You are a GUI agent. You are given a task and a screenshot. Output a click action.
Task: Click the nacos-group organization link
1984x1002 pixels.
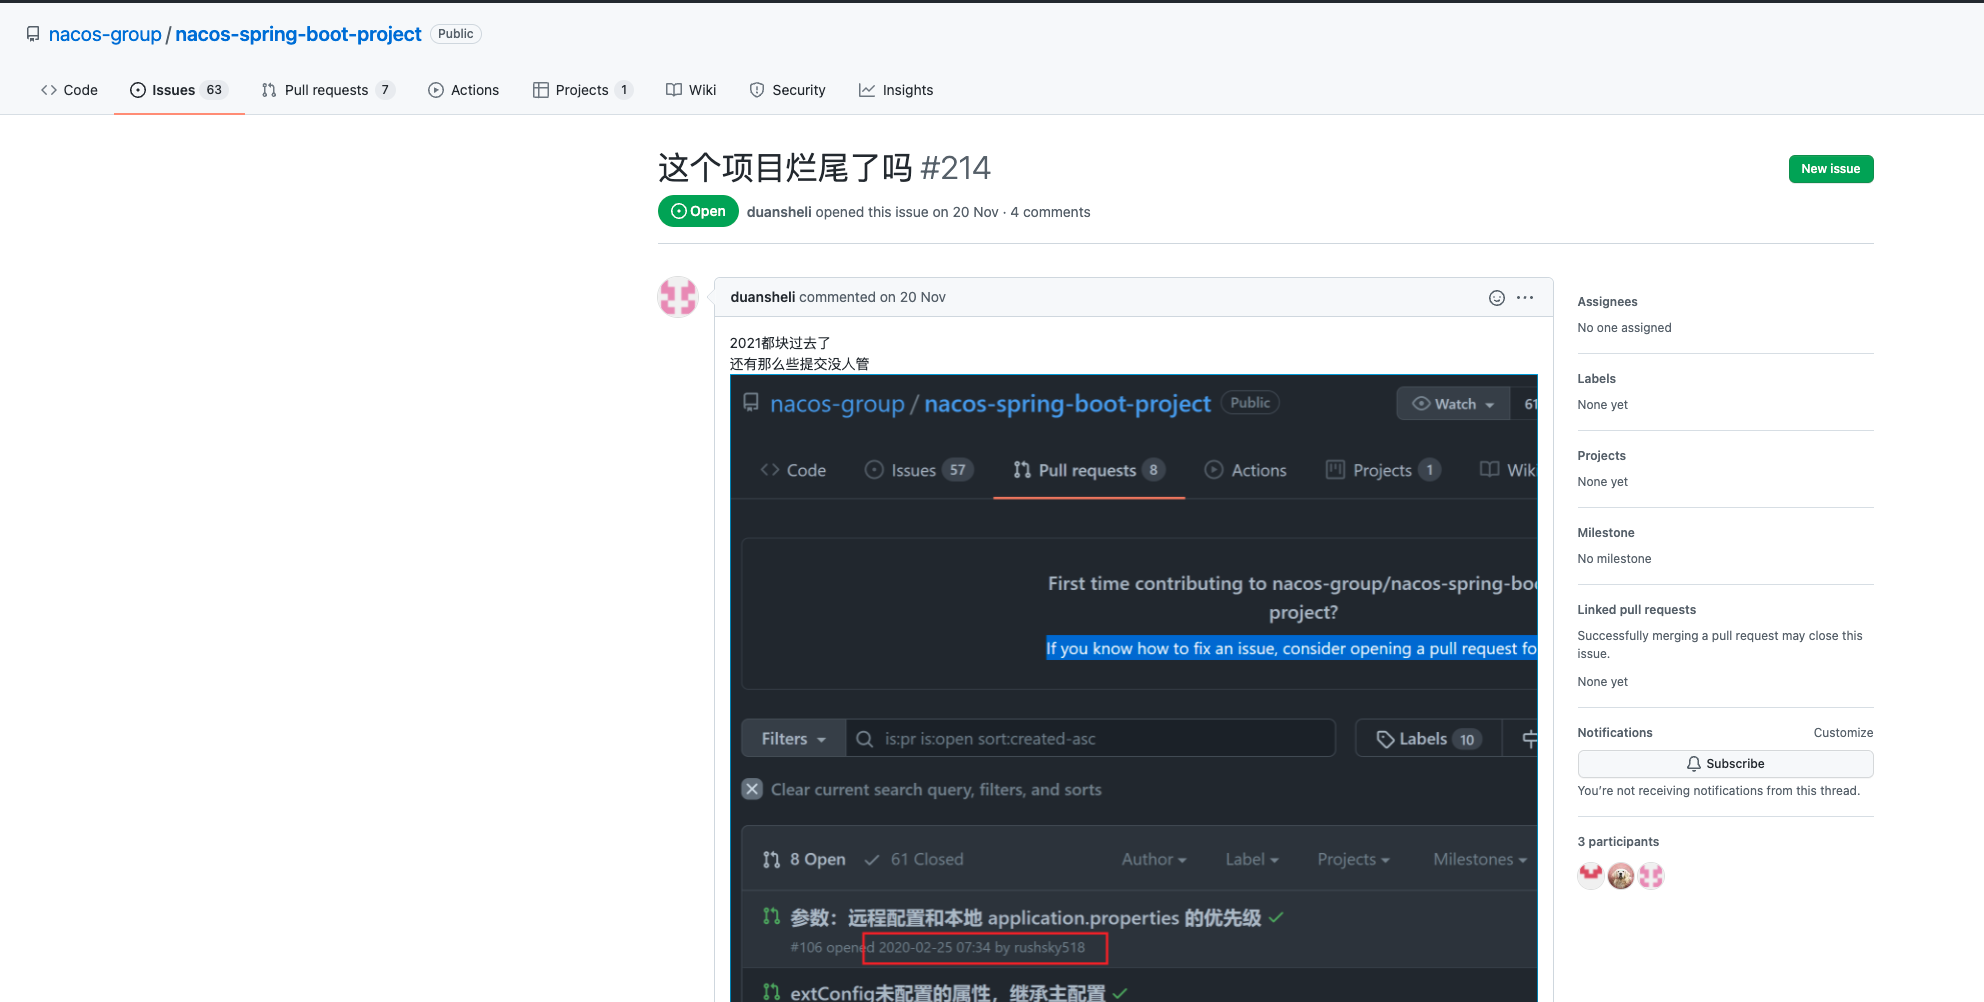(105, 34)
